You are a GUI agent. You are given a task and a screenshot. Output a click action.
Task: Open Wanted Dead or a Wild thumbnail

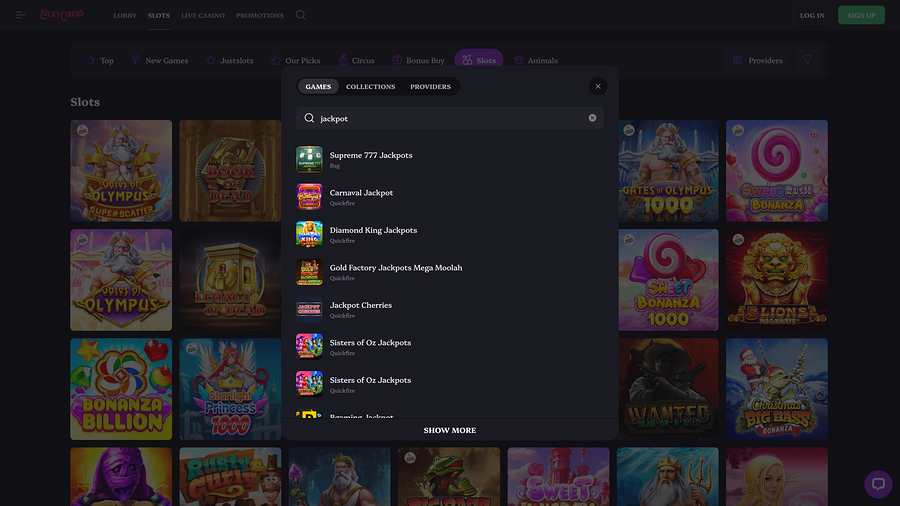[668, 389]
